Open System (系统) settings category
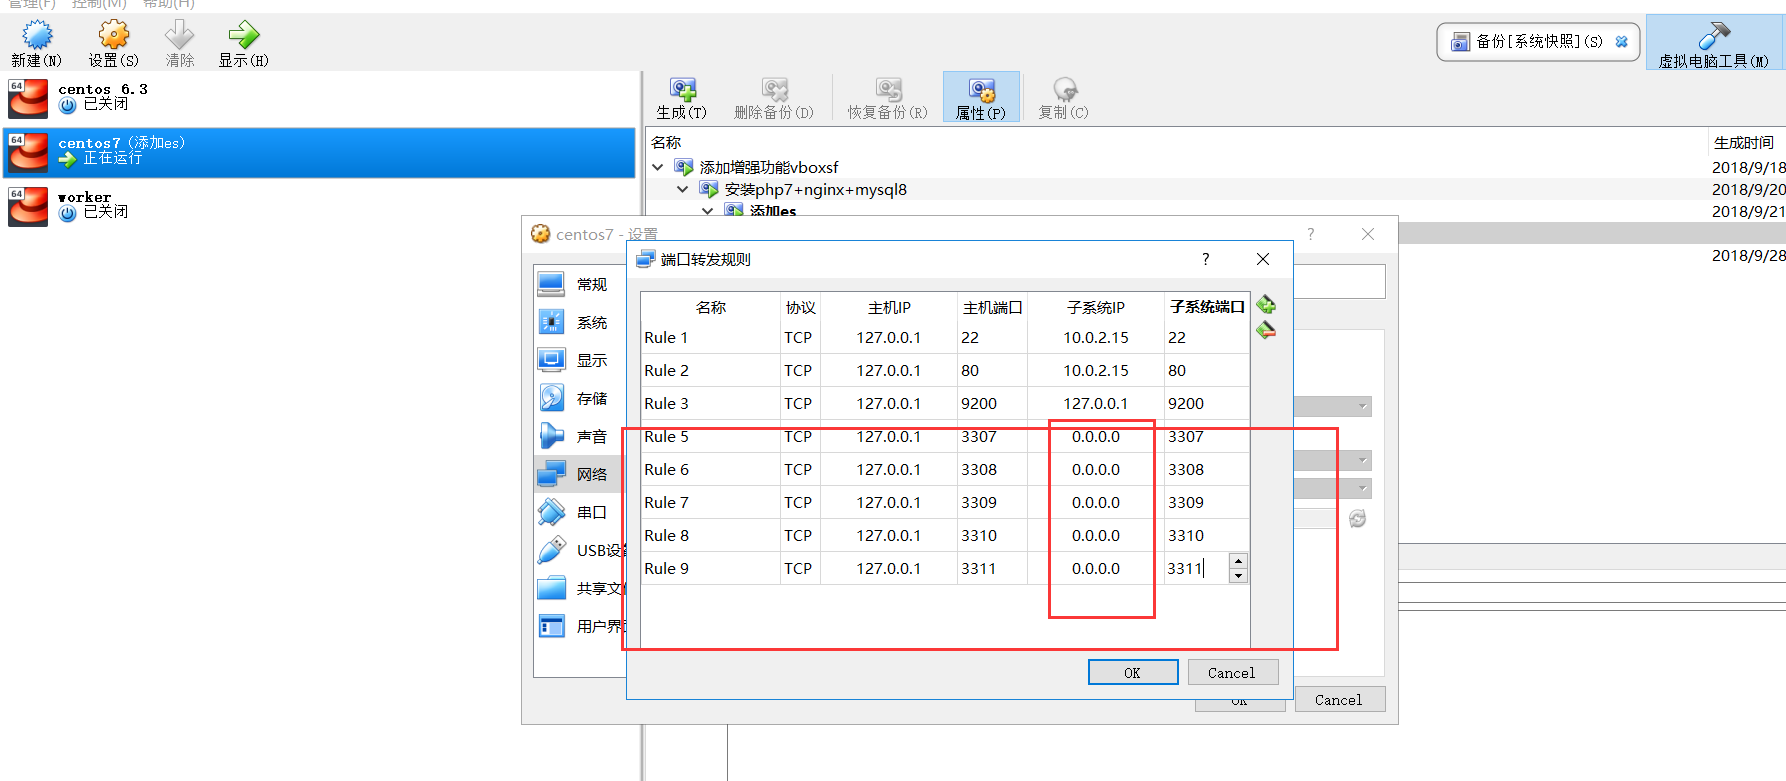1786x781 pixels. click(x=578, y=323)
